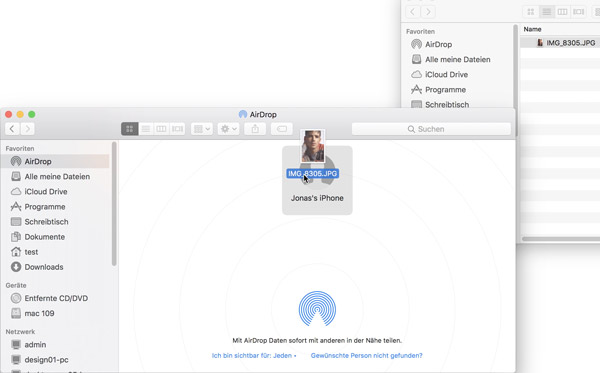Select AirDrop in front window sidebar

[55, 161]
